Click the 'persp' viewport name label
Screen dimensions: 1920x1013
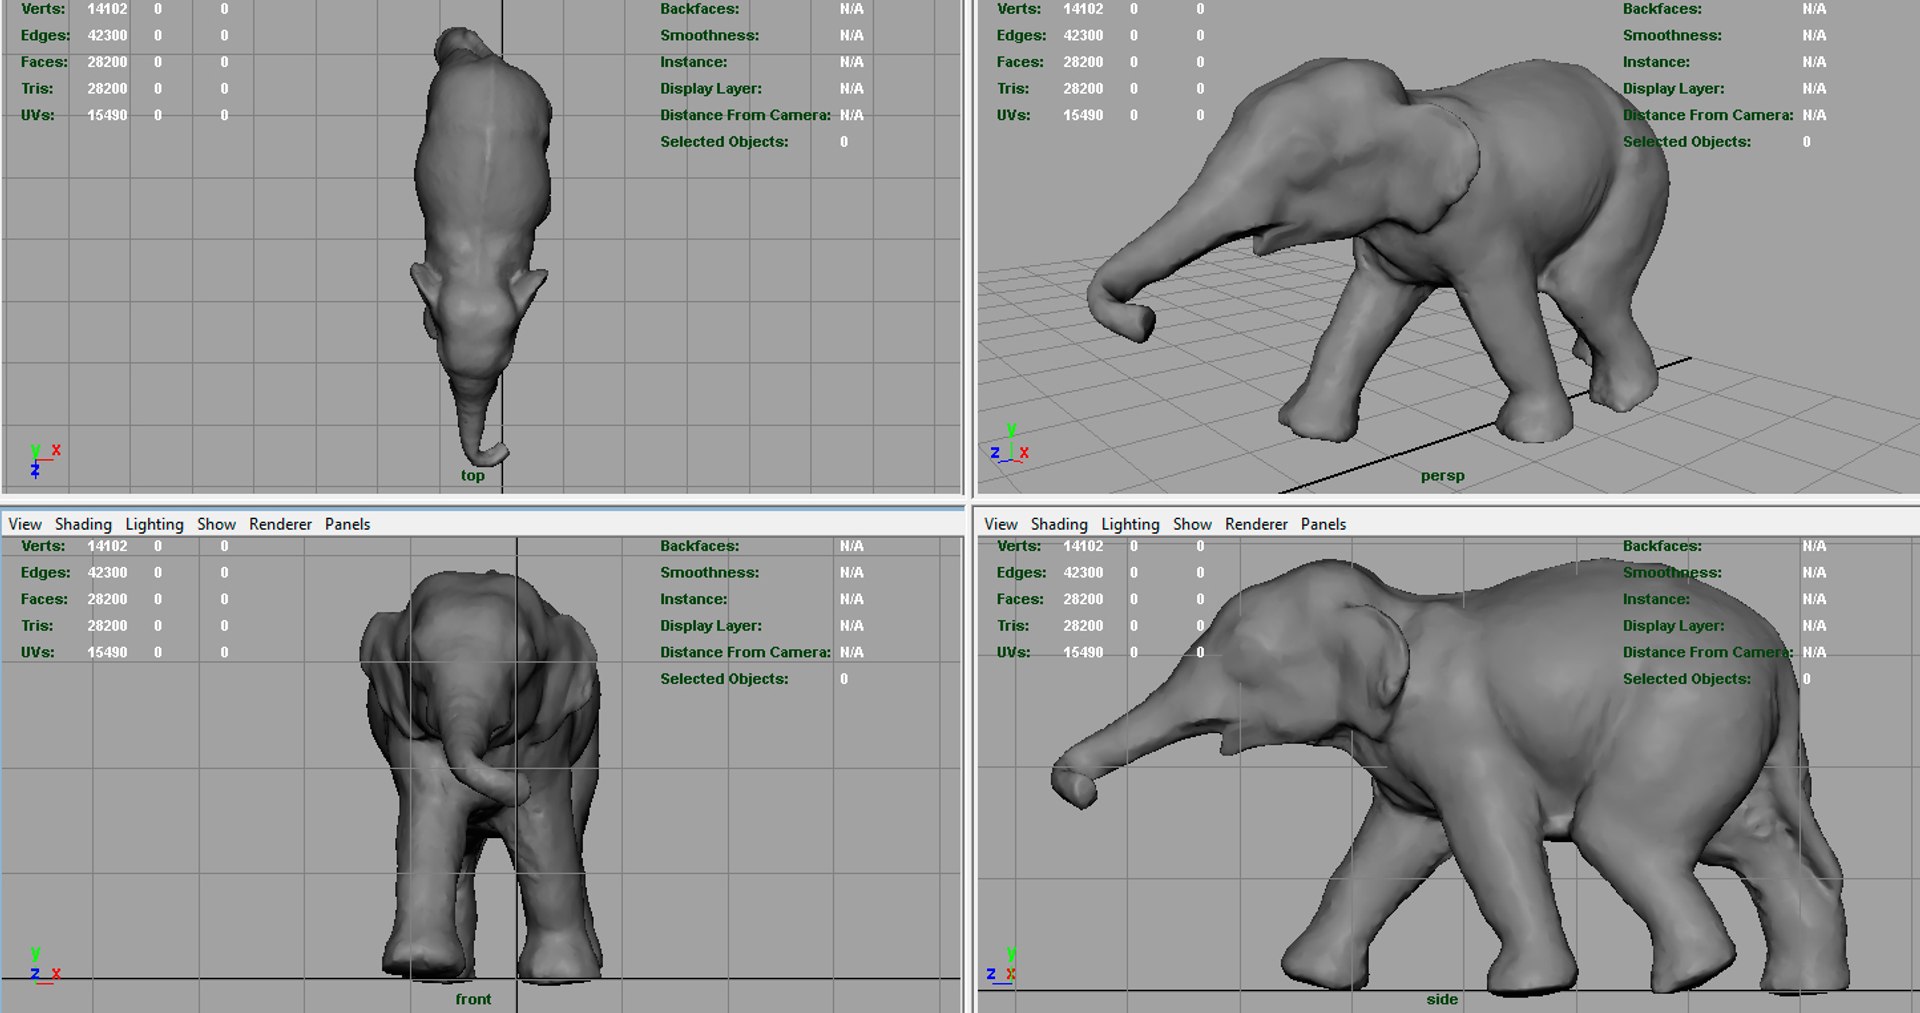(x=1442, y=476)
